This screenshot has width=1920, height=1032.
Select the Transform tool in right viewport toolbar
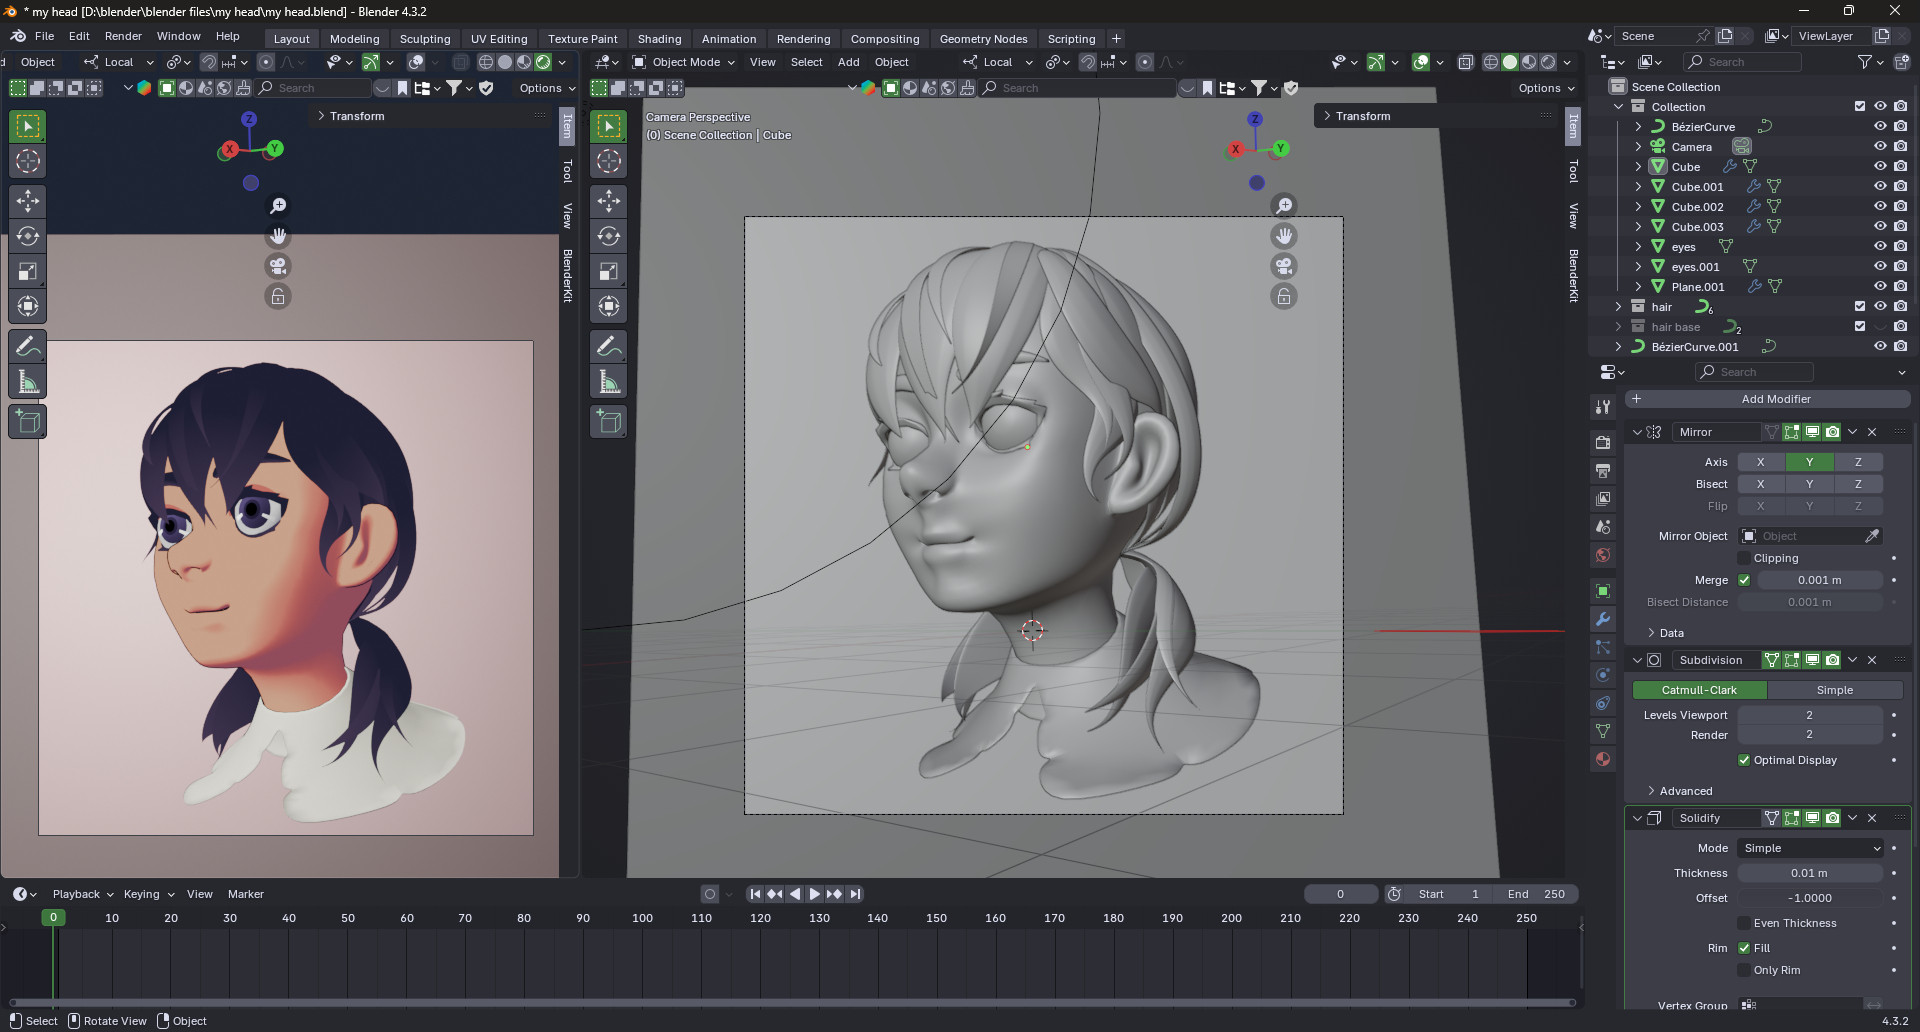pos(608,306)
